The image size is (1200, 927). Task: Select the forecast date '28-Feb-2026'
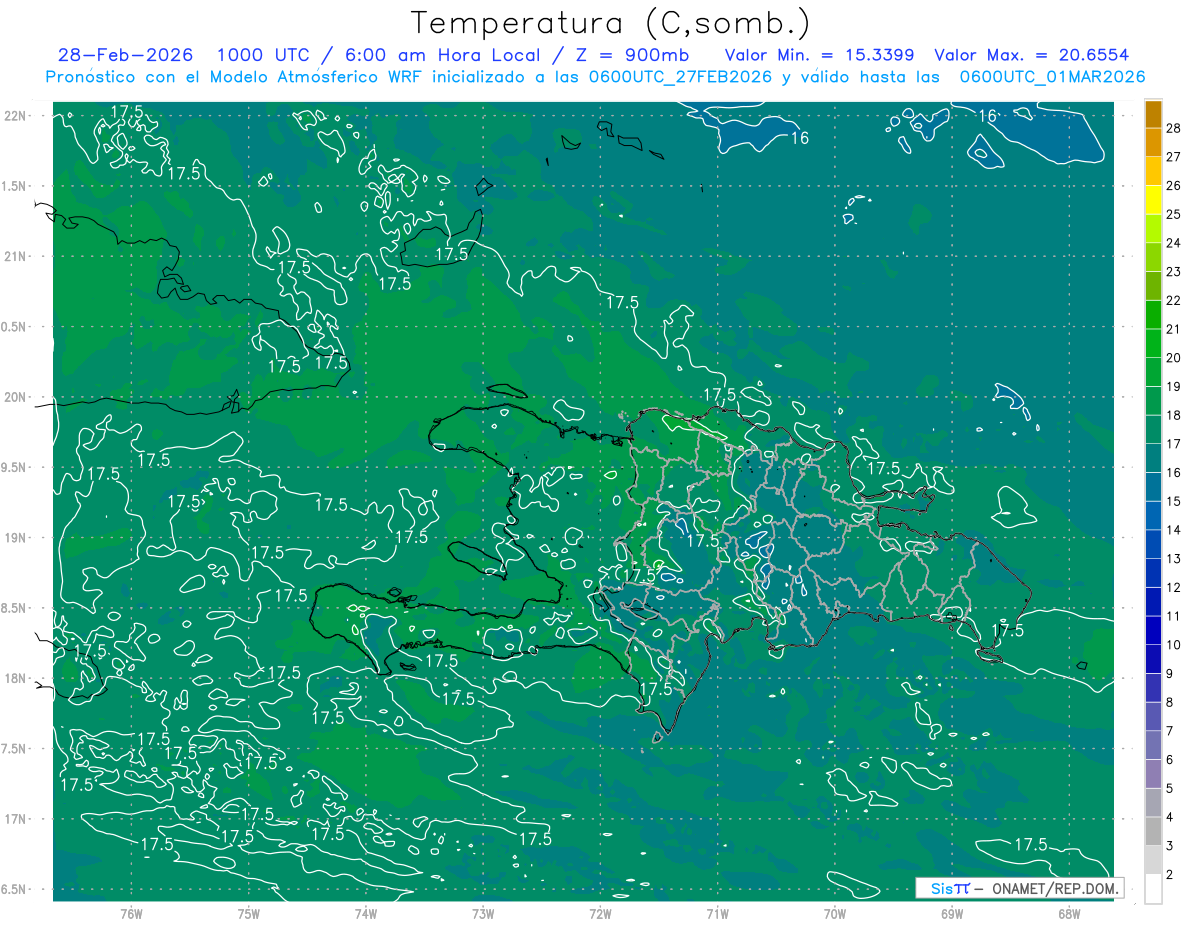click(x=126, y=55)
